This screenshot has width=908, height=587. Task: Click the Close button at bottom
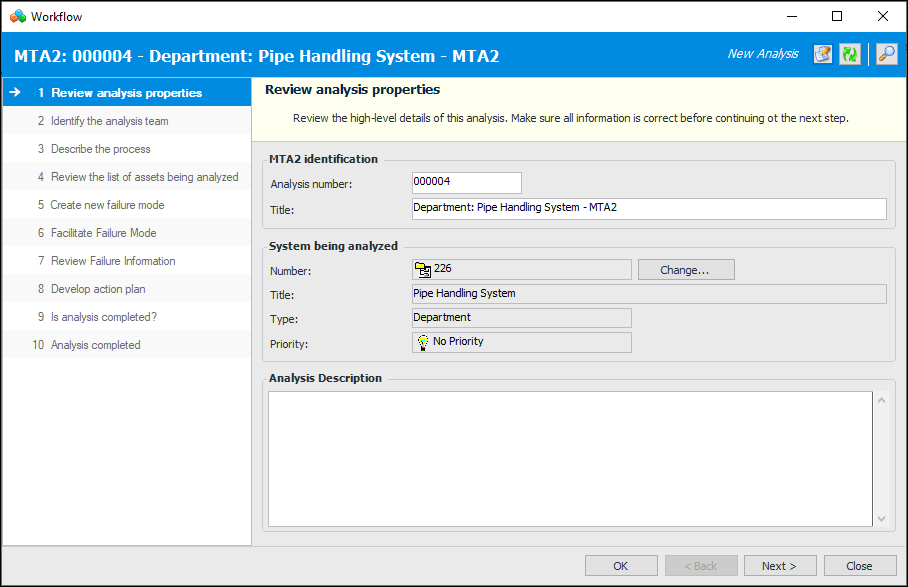coord(859,566)
